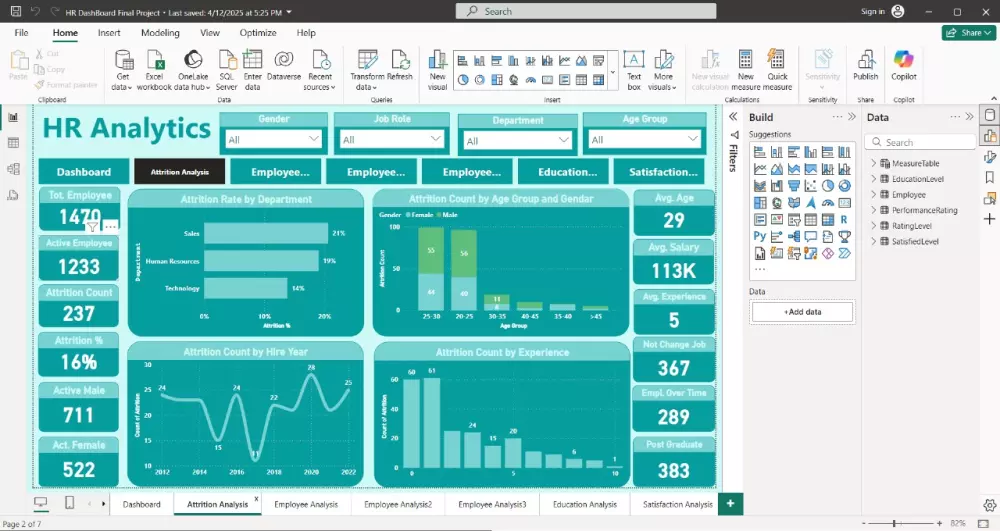Click the Dataverse icon
The width and height of the screenshot is (1000, 531).
(x=284, y=61)
